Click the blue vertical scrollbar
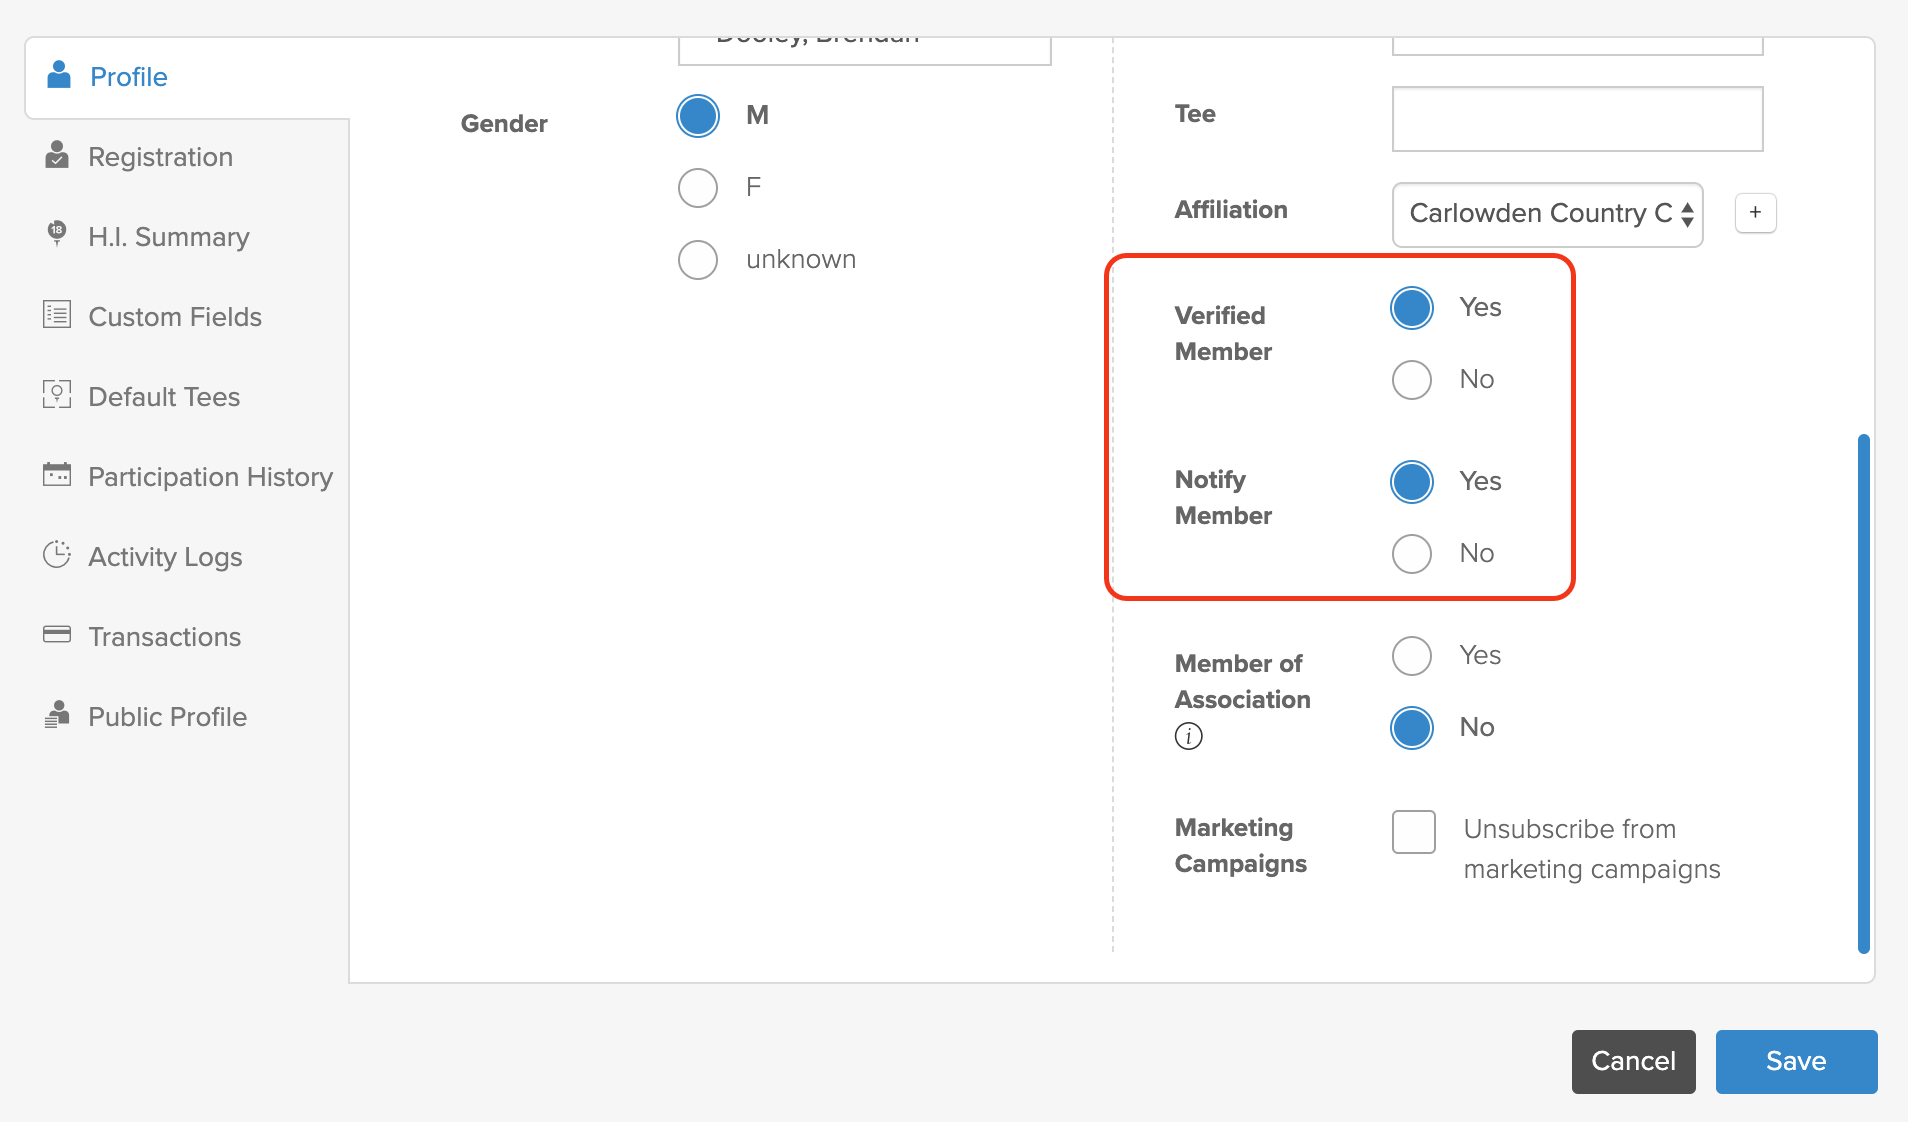This screenshot has height=1122, width=1908. tap(1863, 694)
